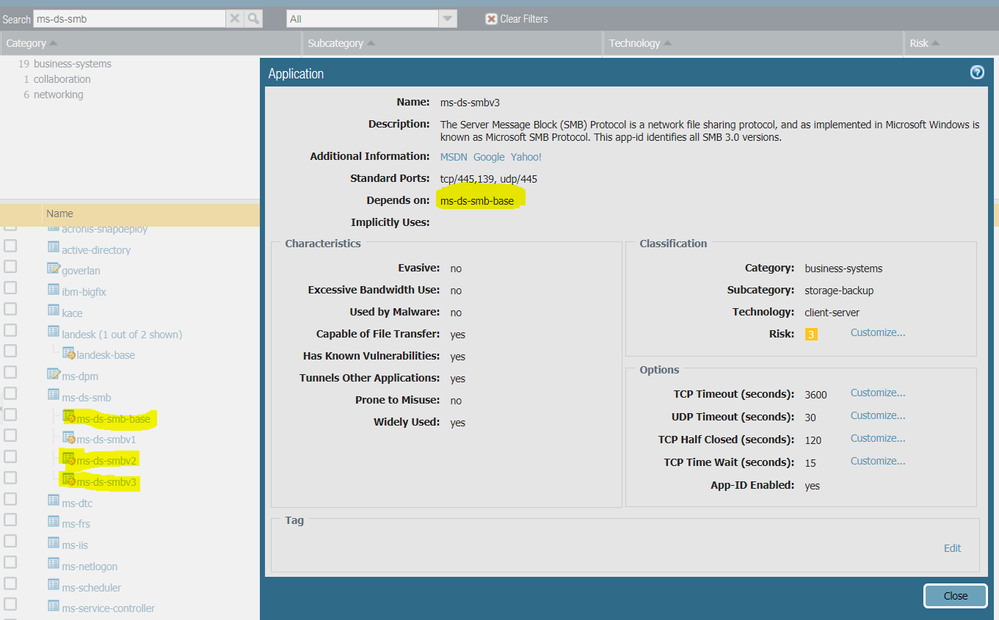Filter by business-systems category
This screenshot has width=999, height=620.
tap(72, 64)
